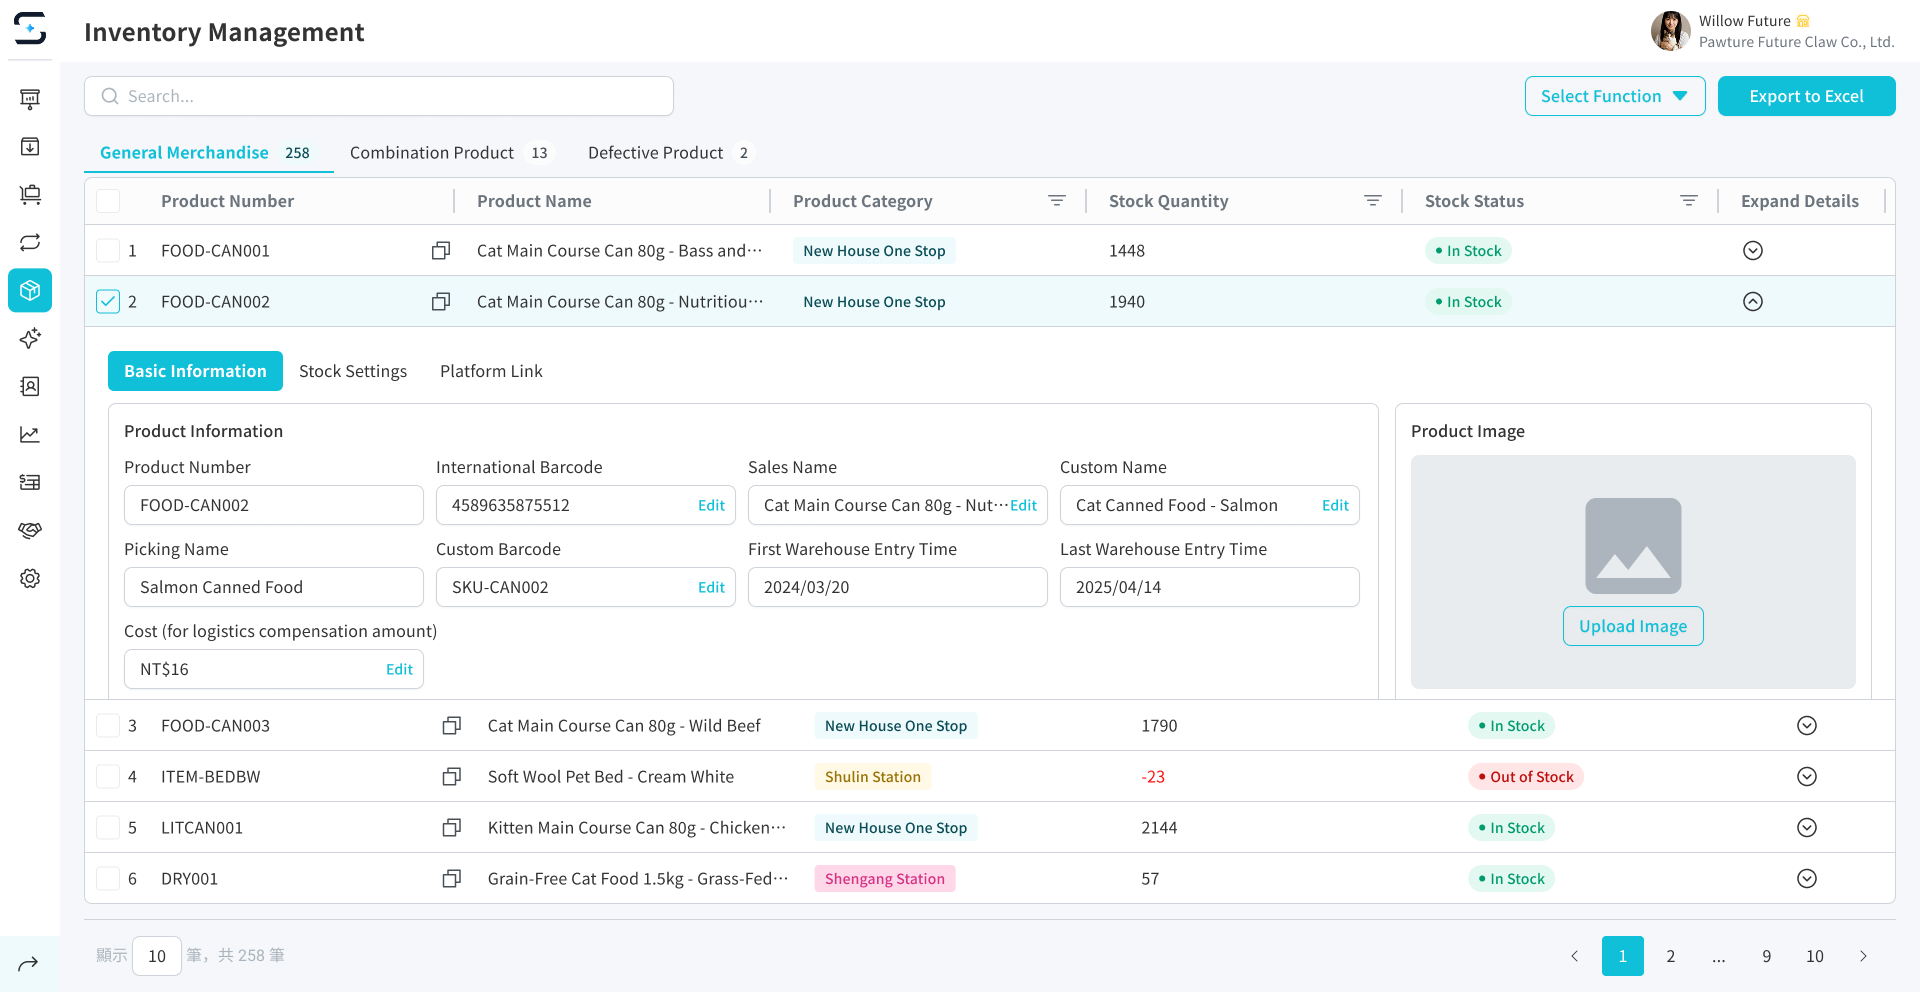1920x992 pixels.
Task: Edit the International Barcode field
Action: [711, 506]
